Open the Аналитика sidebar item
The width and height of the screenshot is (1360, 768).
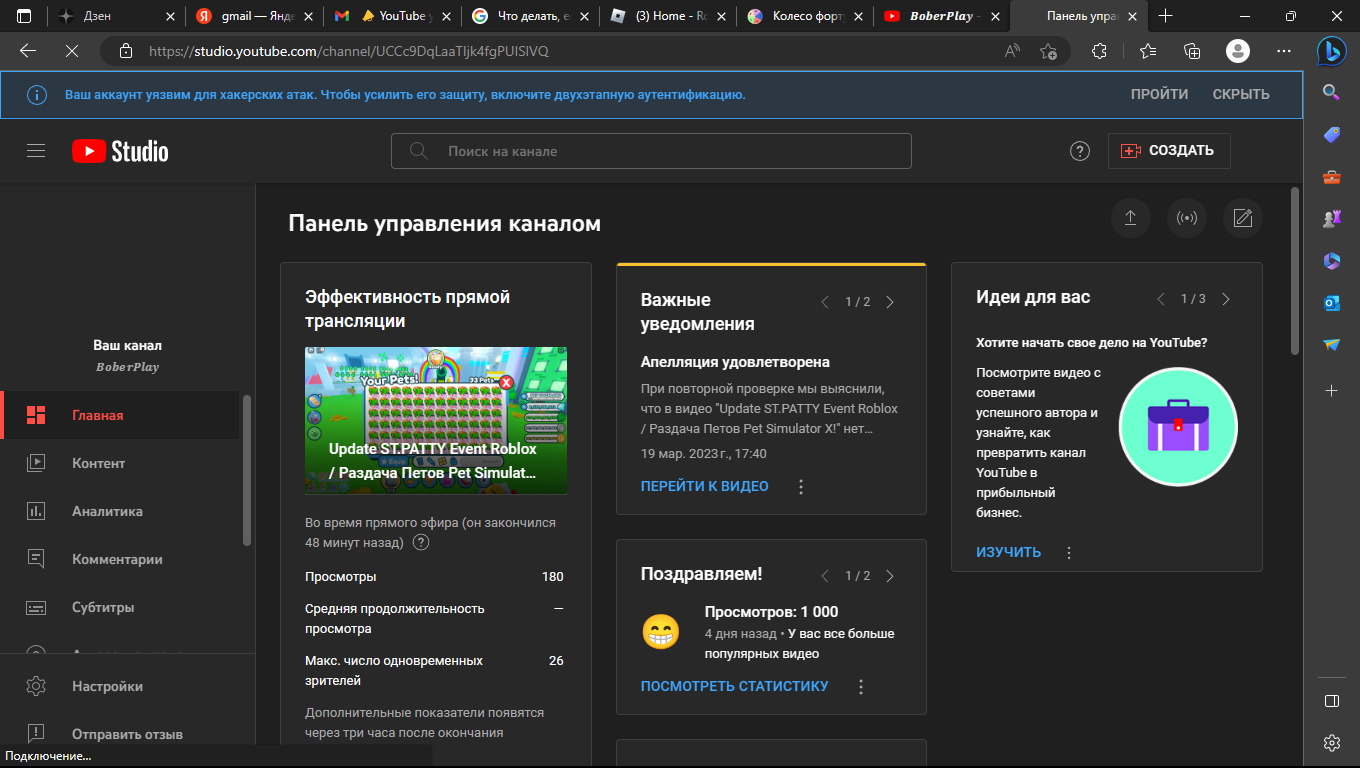point(120,511)
